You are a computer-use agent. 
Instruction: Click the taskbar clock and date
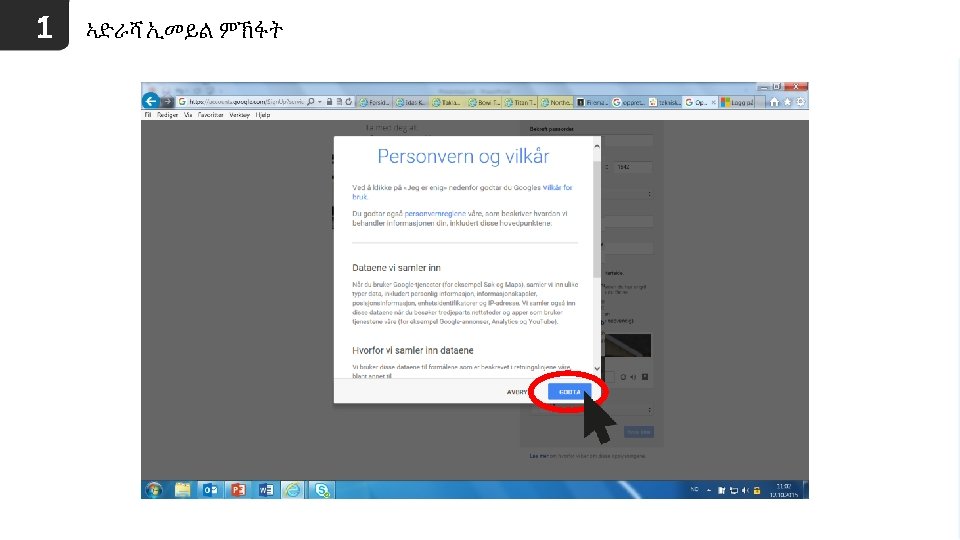pyautogui.click(x=784, y=490)
